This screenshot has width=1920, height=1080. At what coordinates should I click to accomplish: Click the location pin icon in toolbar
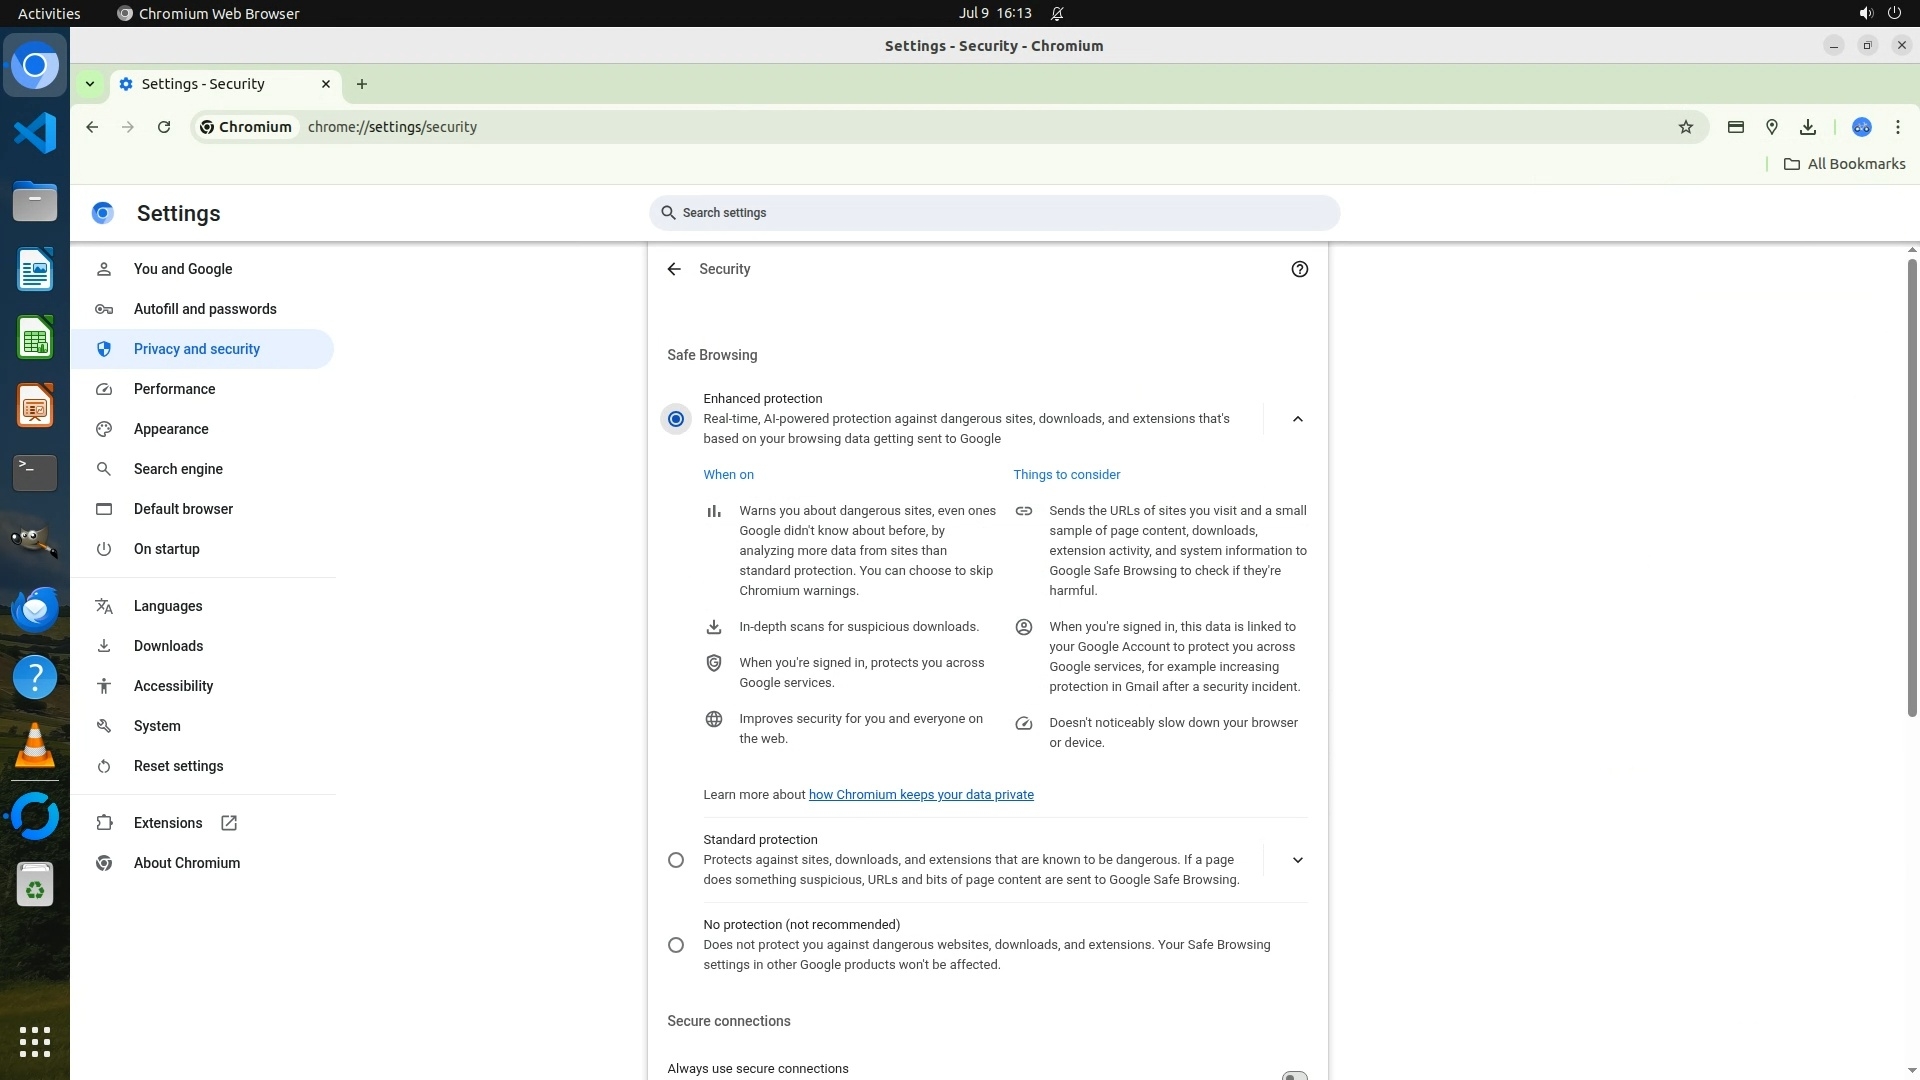click(x=1771, y=127)
